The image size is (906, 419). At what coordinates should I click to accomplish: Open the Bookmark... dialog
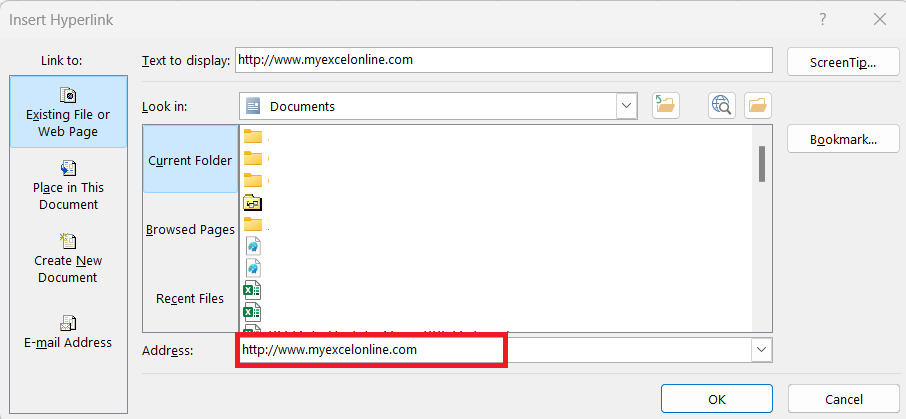(x=843, y=139)
